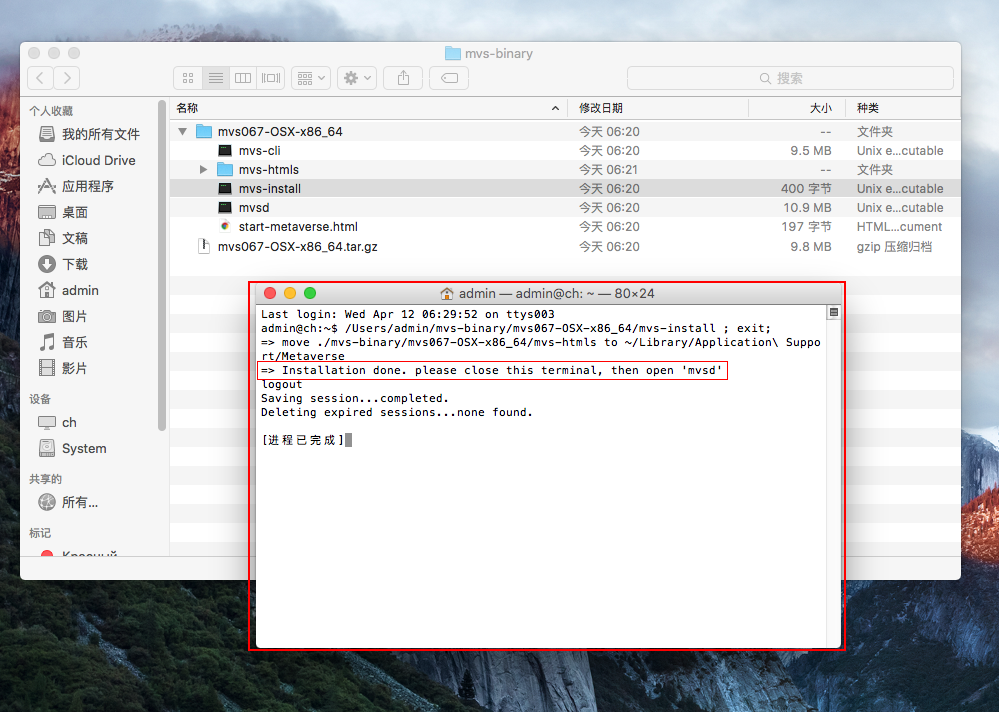Zoom the Terminal window with green button
The width and height of the screenshot is (999, 712).
pos(310,293)
